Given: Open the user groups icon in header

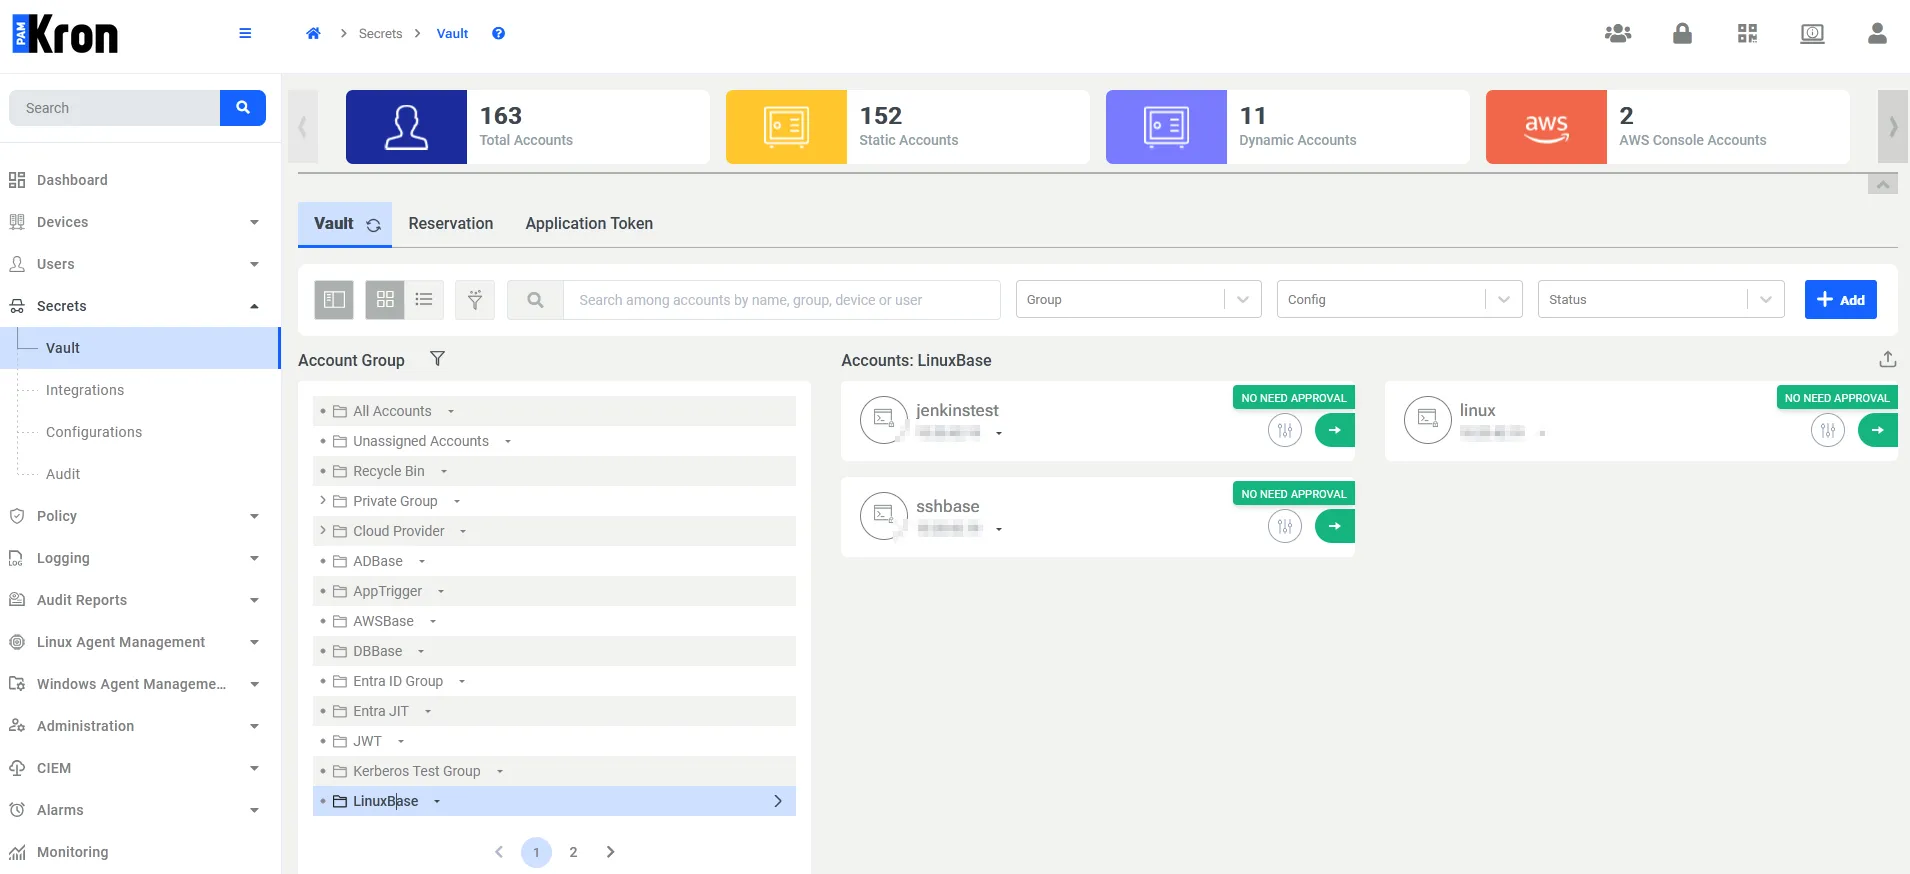Looking at the screenshot, I should coord(1618,33).
